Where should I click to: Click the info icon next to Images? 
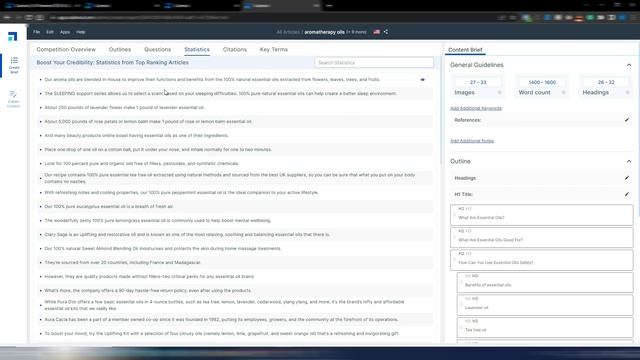pyautogui.click(x=500, y=93)
